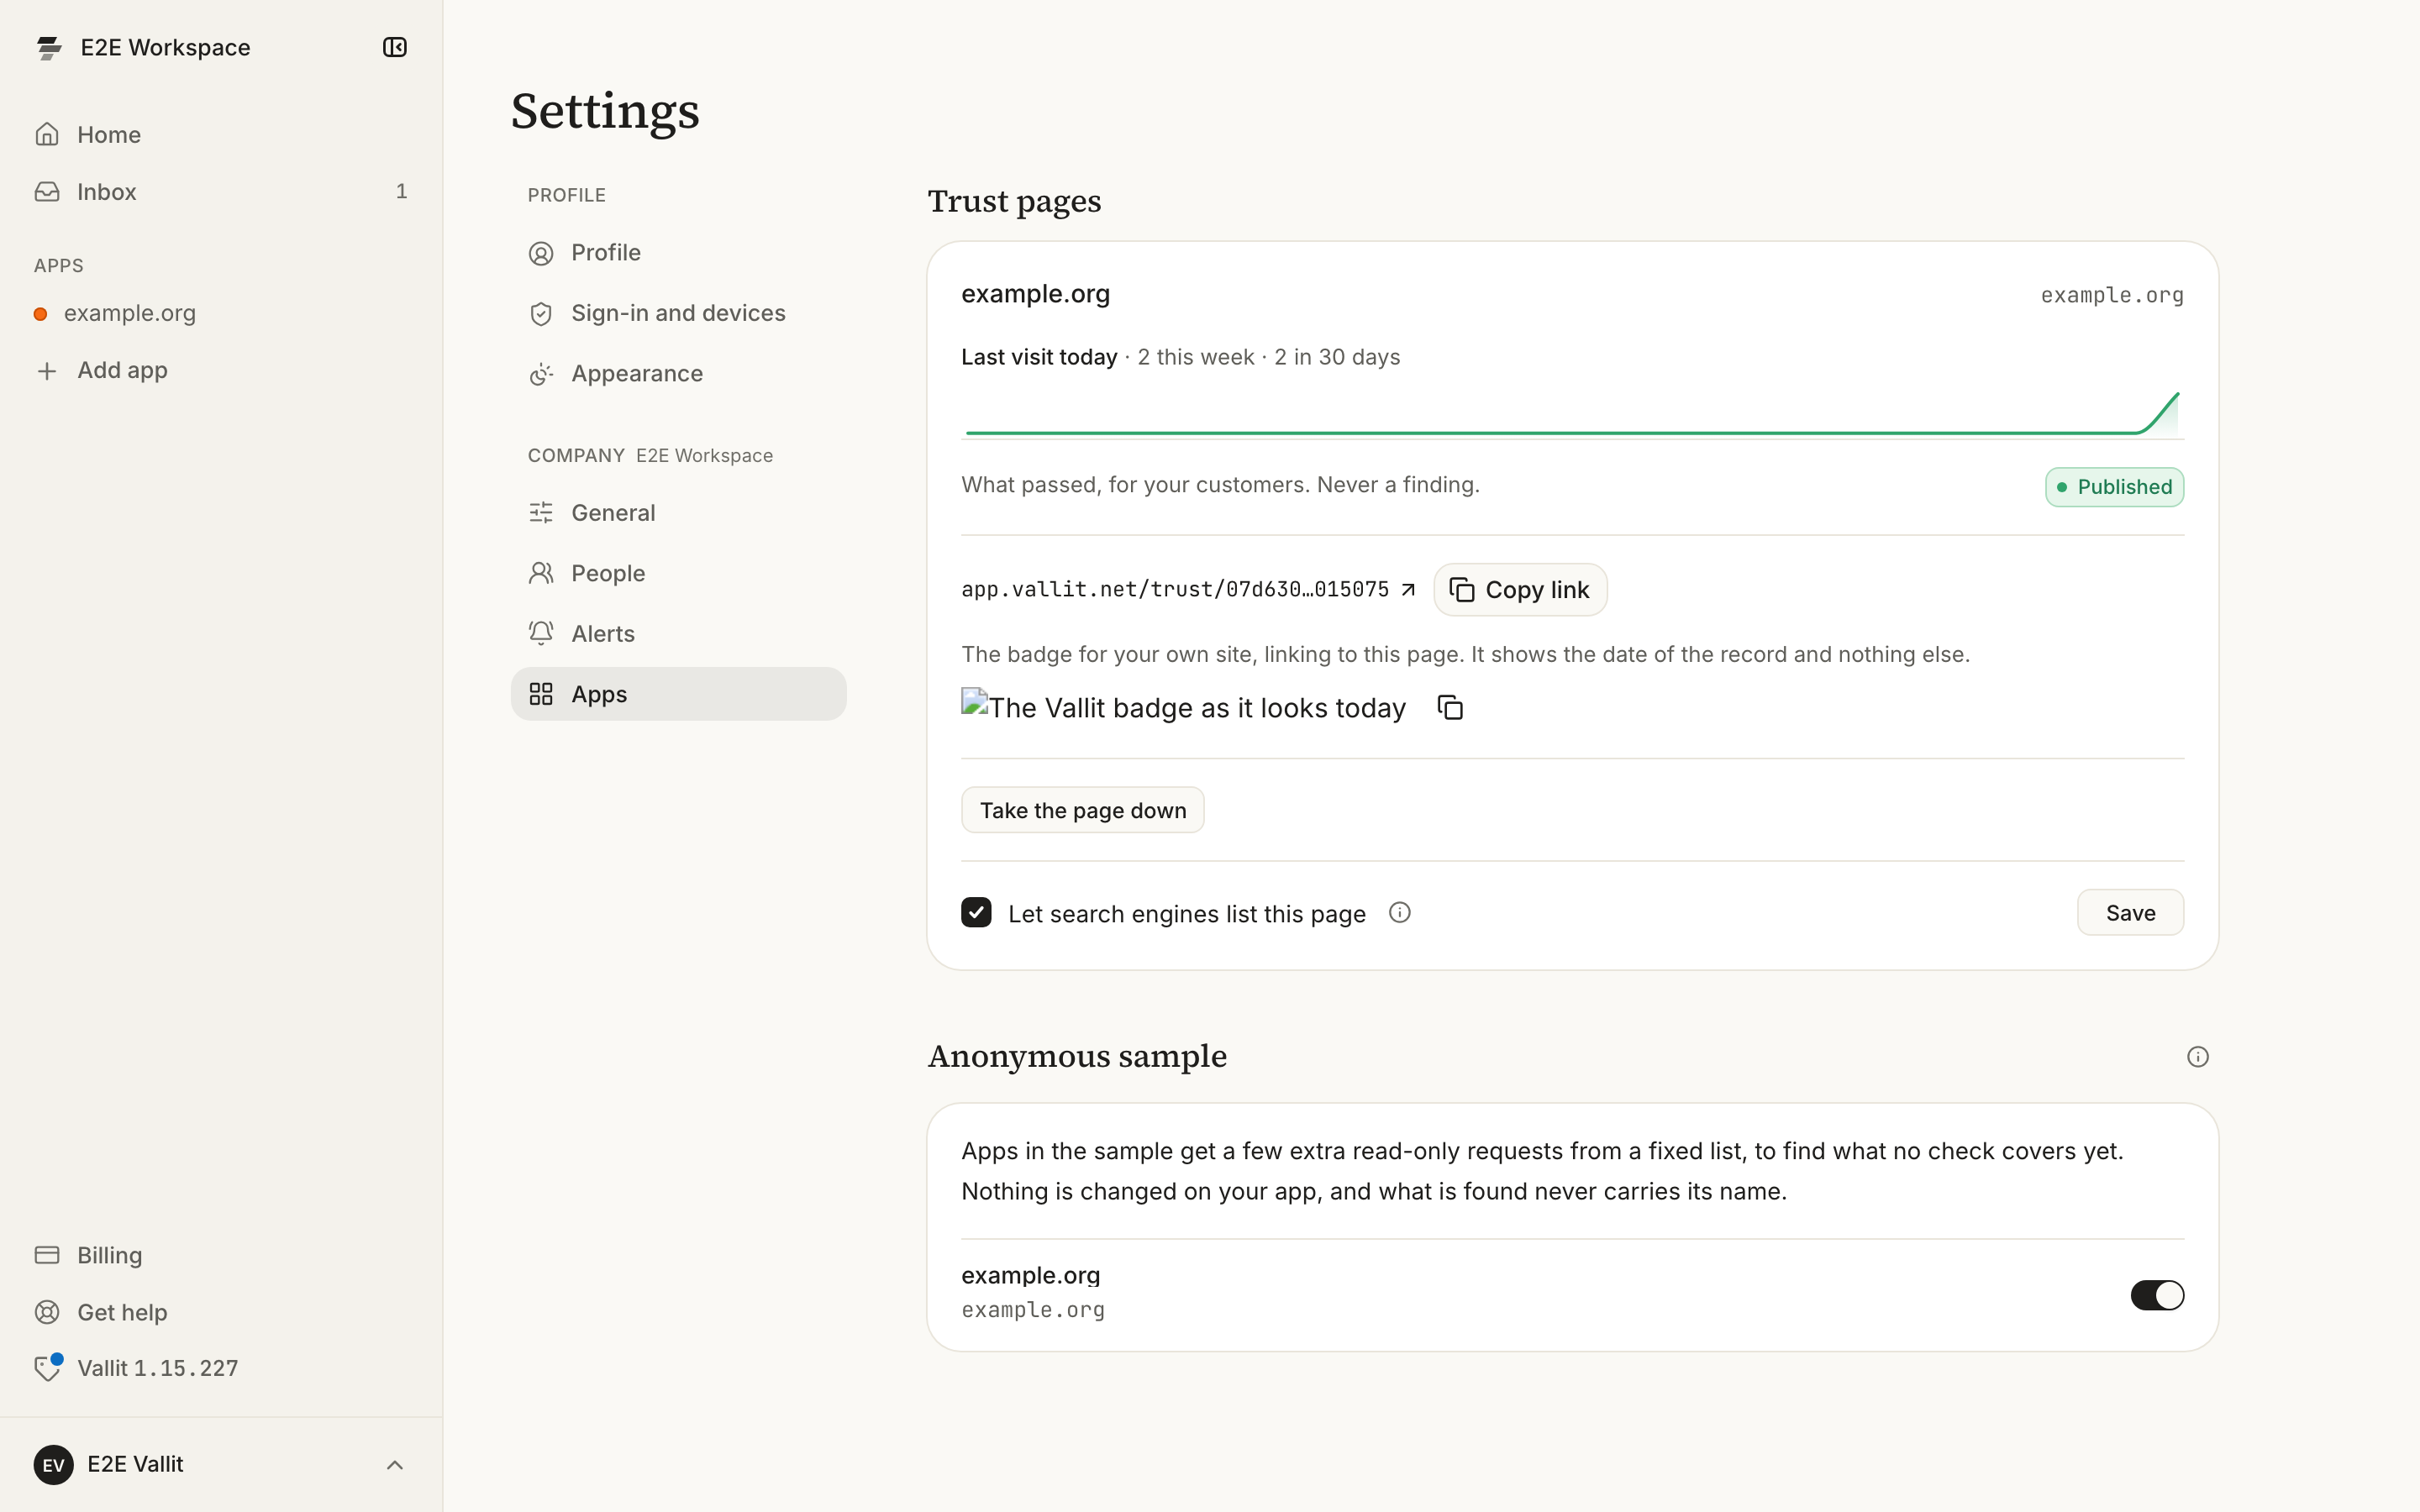The image size is (2420, 1512).
Task: Click the Billing card icon
Action: [47, 1254]
